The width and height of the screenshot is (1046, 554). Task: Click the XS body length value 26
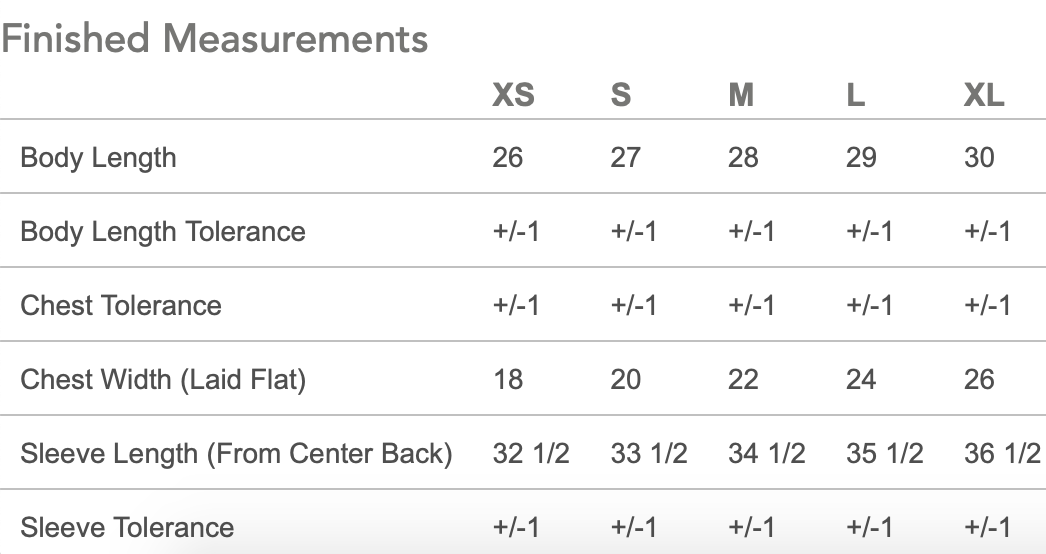click(x=508, y=157)
